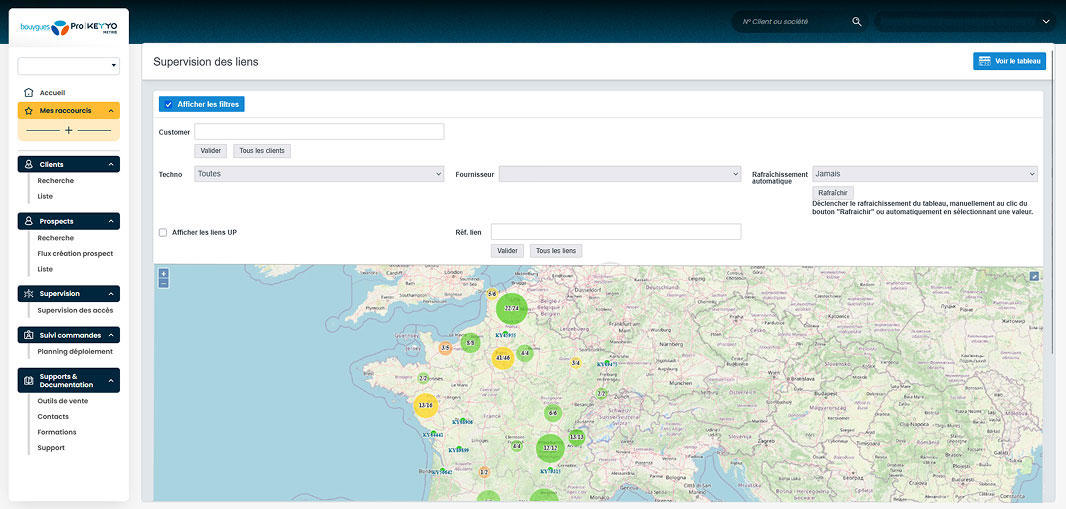Open Liste under Clients
This screenshot has height=509, width=1066.
45,196
